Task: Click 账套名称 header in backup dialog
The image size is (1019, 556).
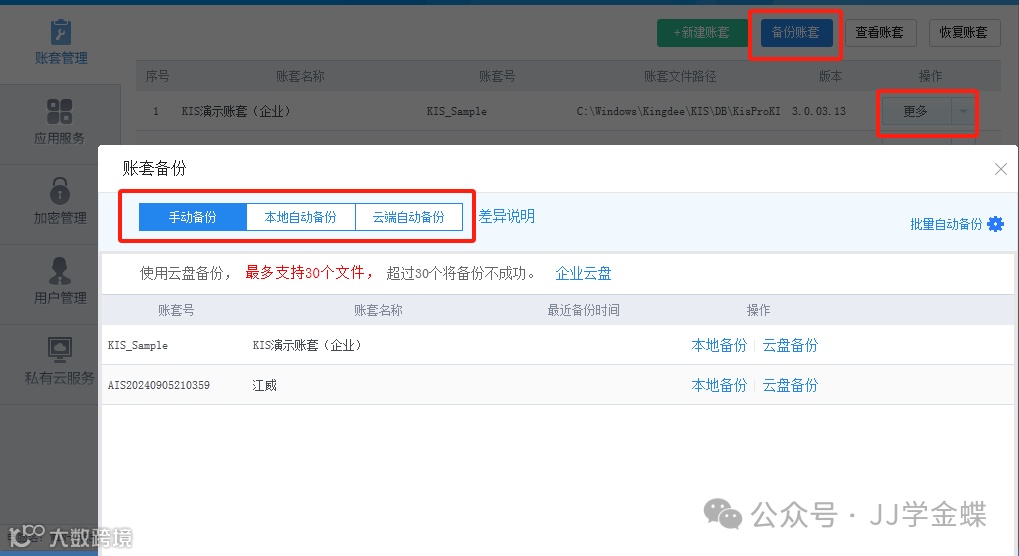Action: coord(378,310)
